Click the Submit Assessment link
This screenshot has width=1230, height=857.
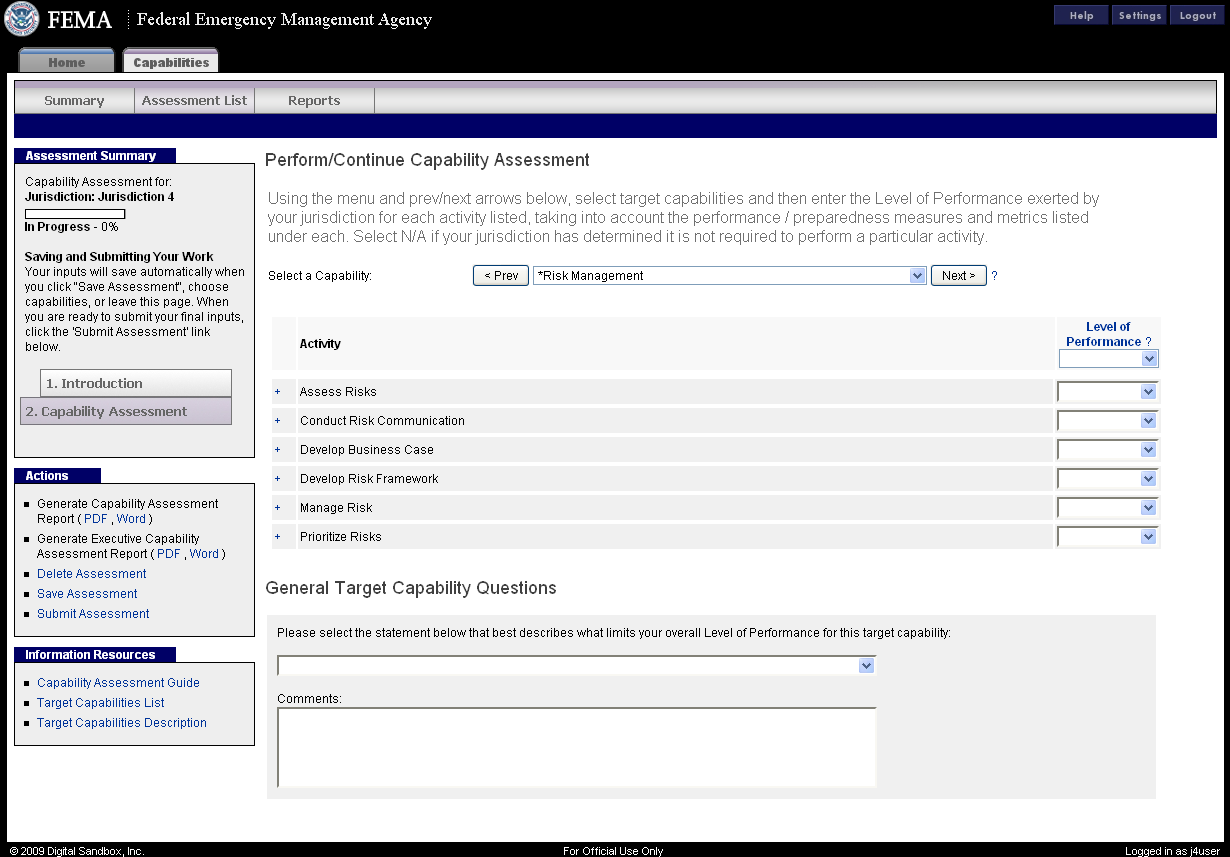(x=93, y=614)
